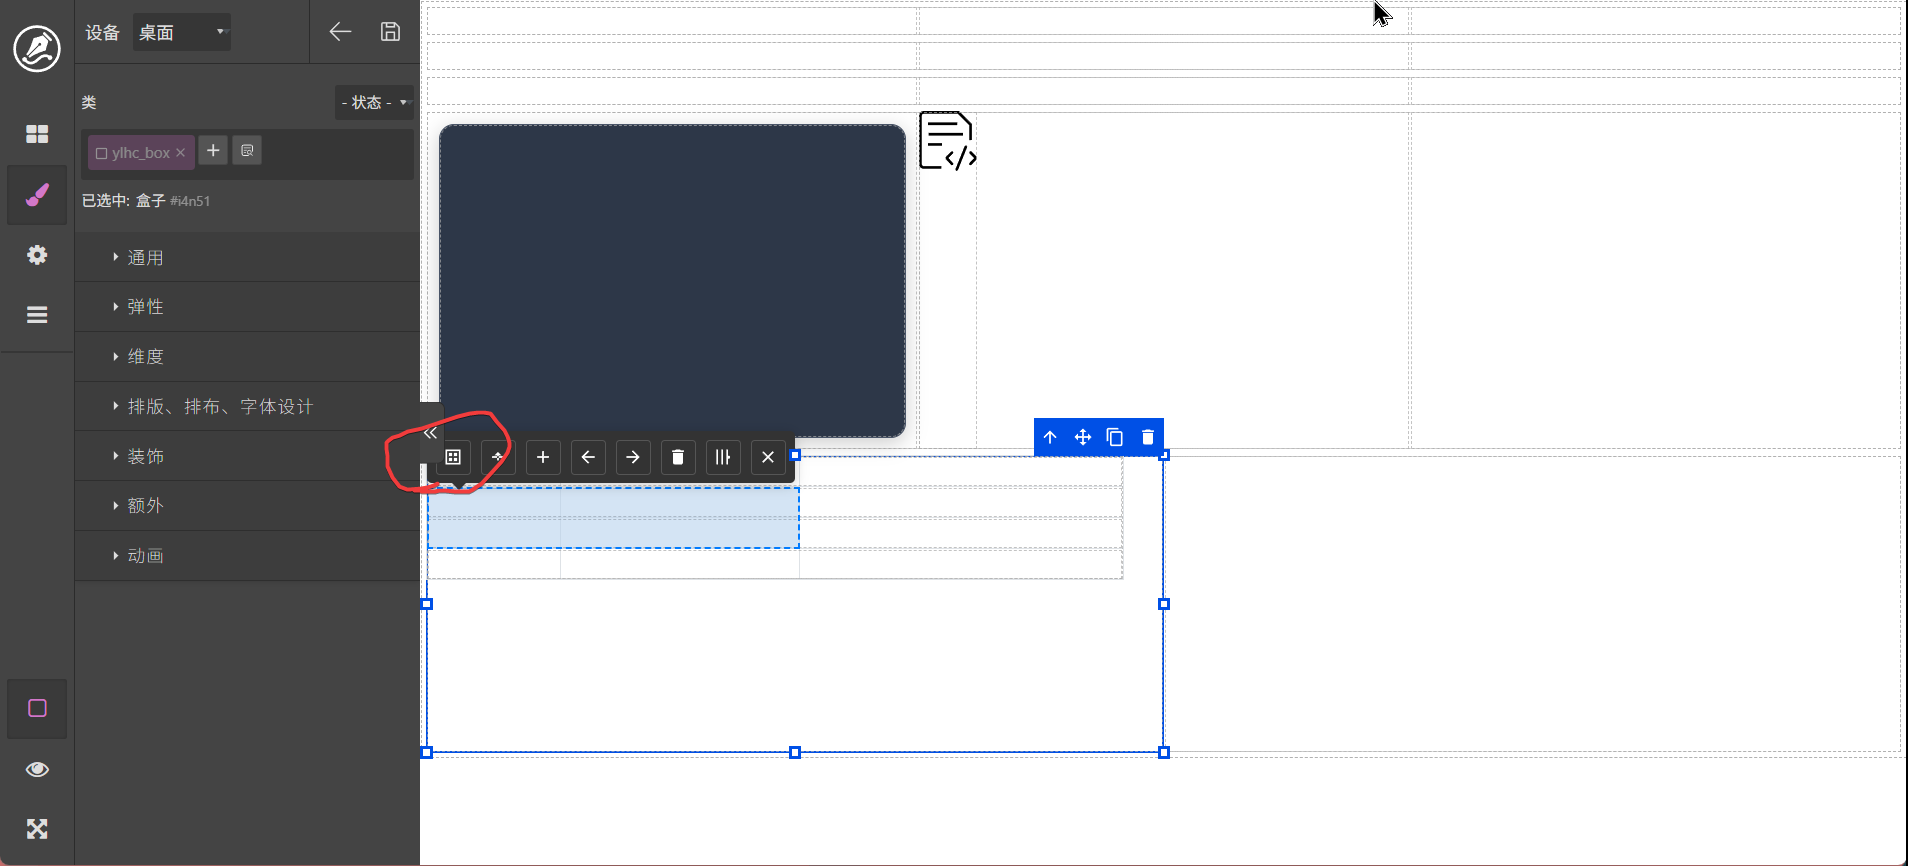
Task: Open the blocks grid panel
Action: 37,134
